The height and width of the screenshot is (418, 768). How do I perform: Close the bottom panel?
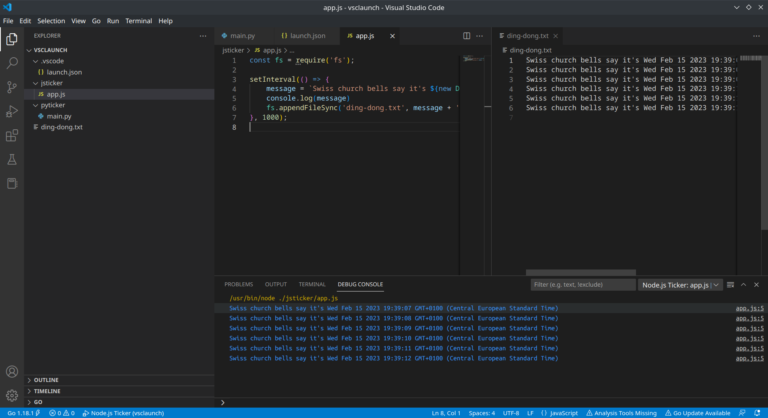756,285
